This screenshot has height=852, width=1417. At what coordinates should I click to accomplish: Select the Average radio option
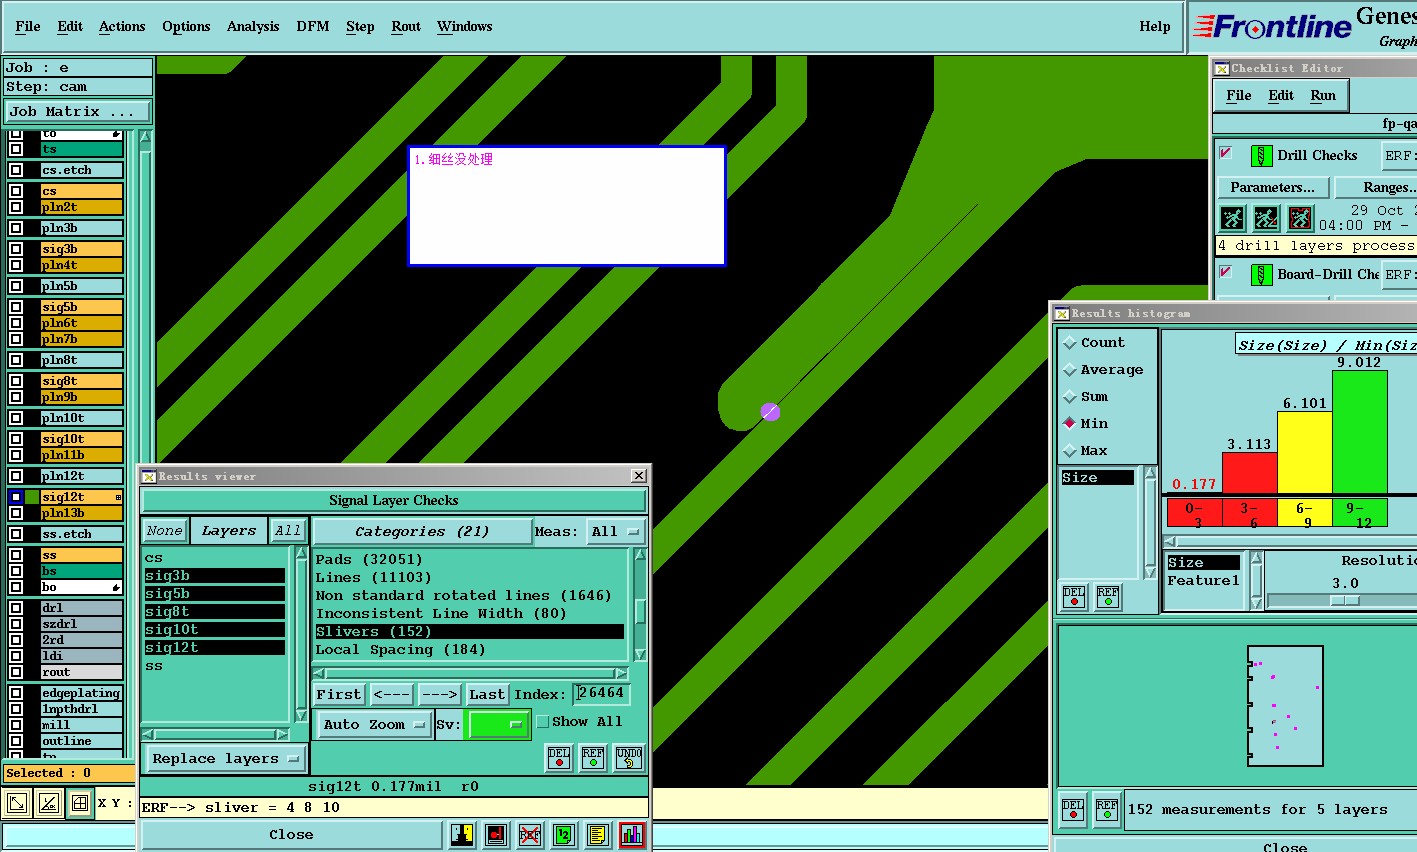pyautogui.click(x=1070, y=370)
